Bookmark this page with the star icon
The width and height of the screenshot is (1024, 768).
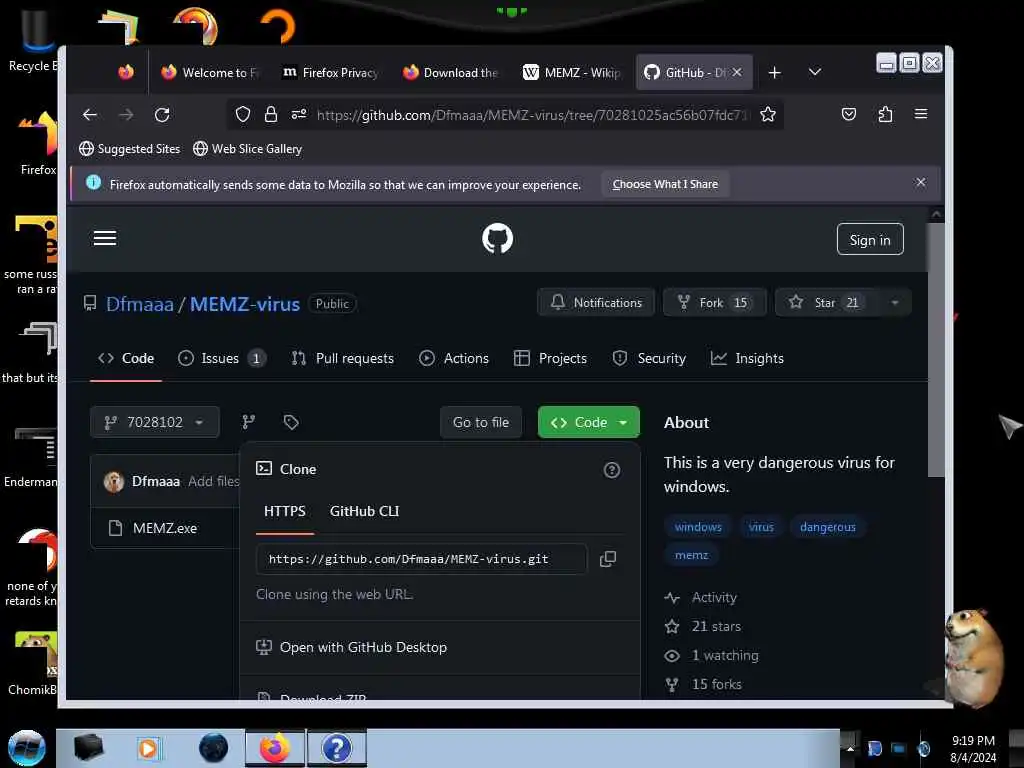click(x=768, y=115)
